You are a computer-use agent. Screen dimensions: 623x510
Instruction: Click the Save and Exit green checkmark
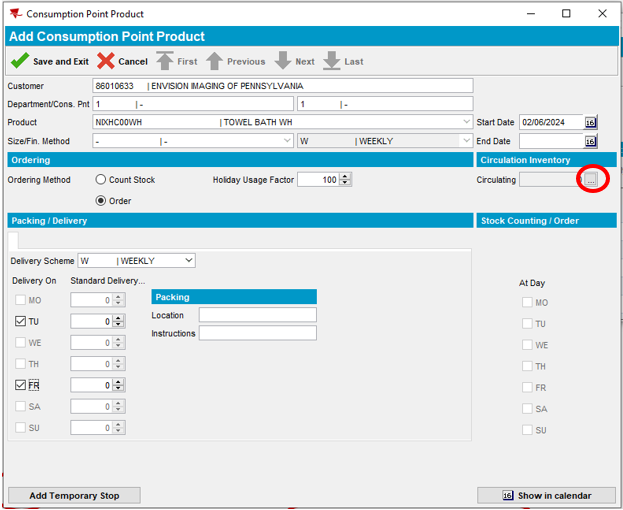(19, 61)
